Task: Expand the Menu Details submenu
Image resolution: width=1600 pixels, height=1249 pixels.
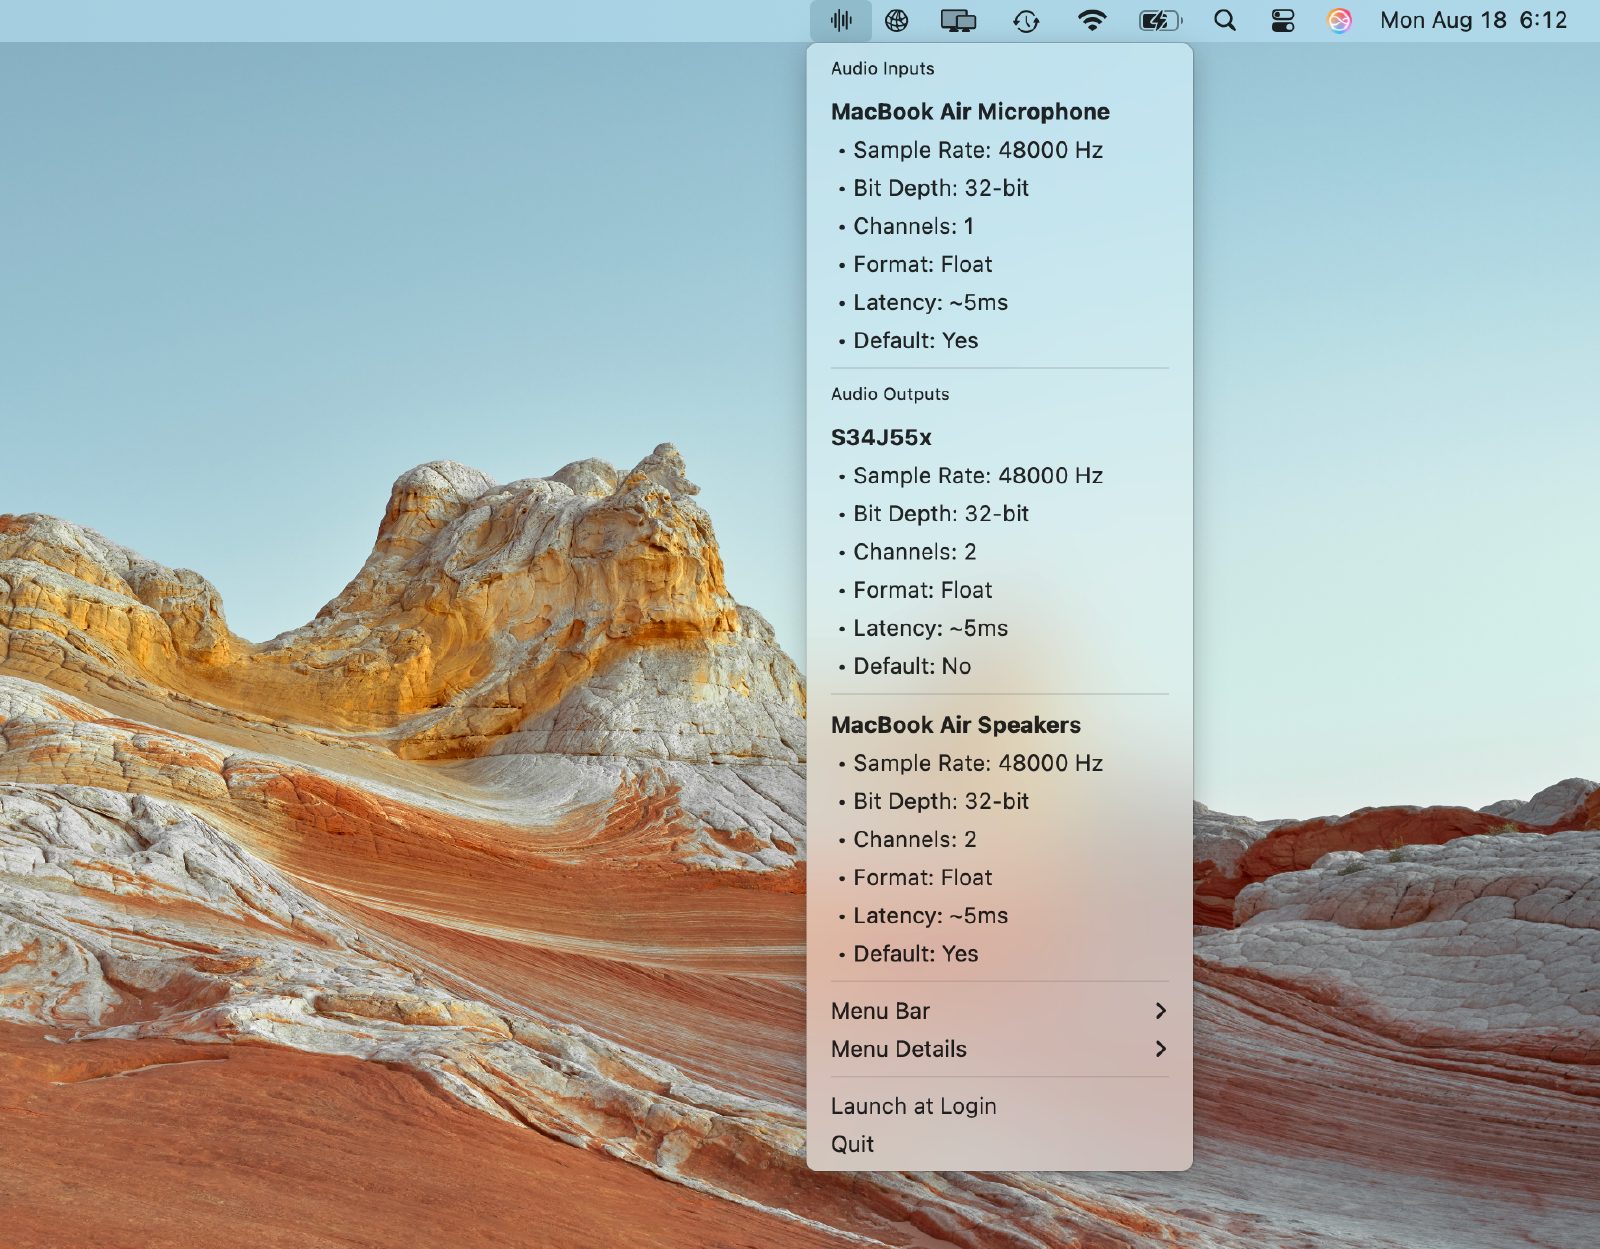Action: [x=999, y=1049]
